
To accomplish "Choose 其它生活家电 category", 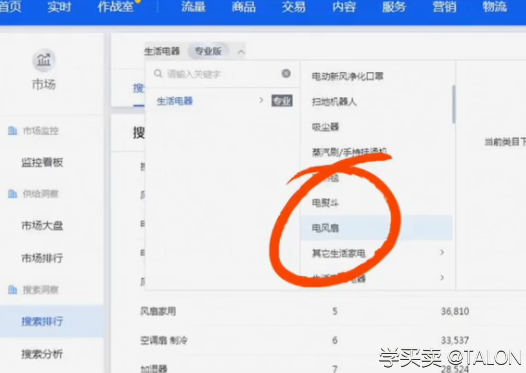I will pos(339,253).
